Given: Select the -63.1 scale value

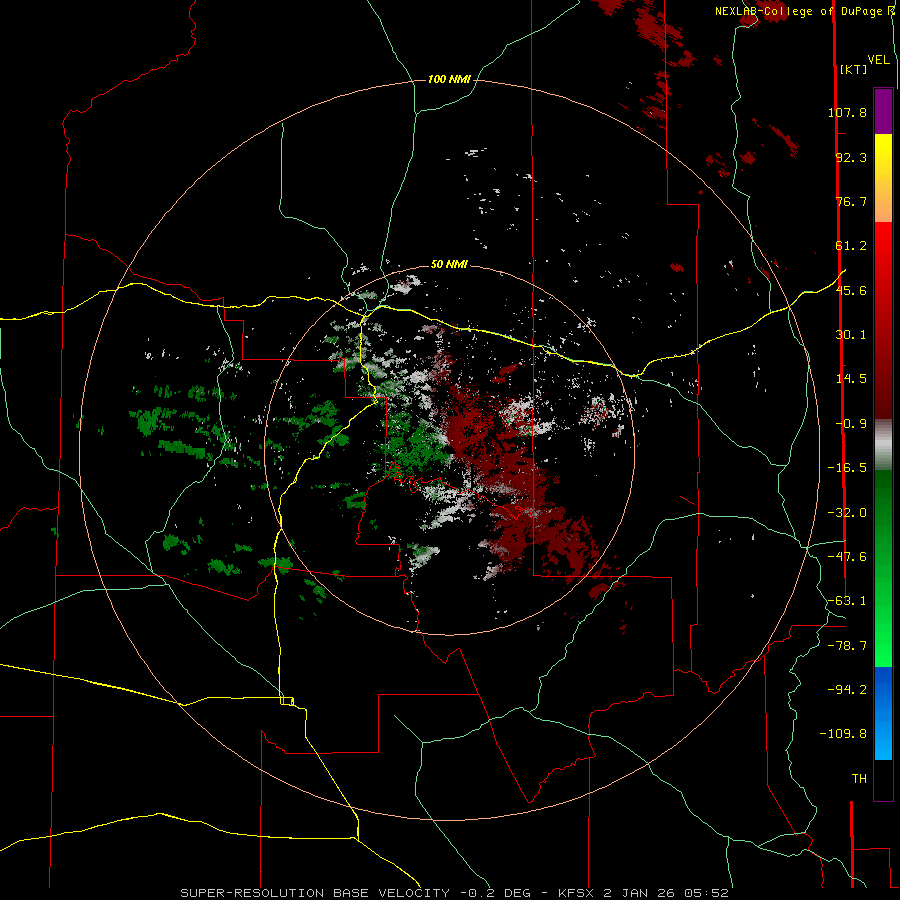Looking at the screenshot, I should coord(847,601).
